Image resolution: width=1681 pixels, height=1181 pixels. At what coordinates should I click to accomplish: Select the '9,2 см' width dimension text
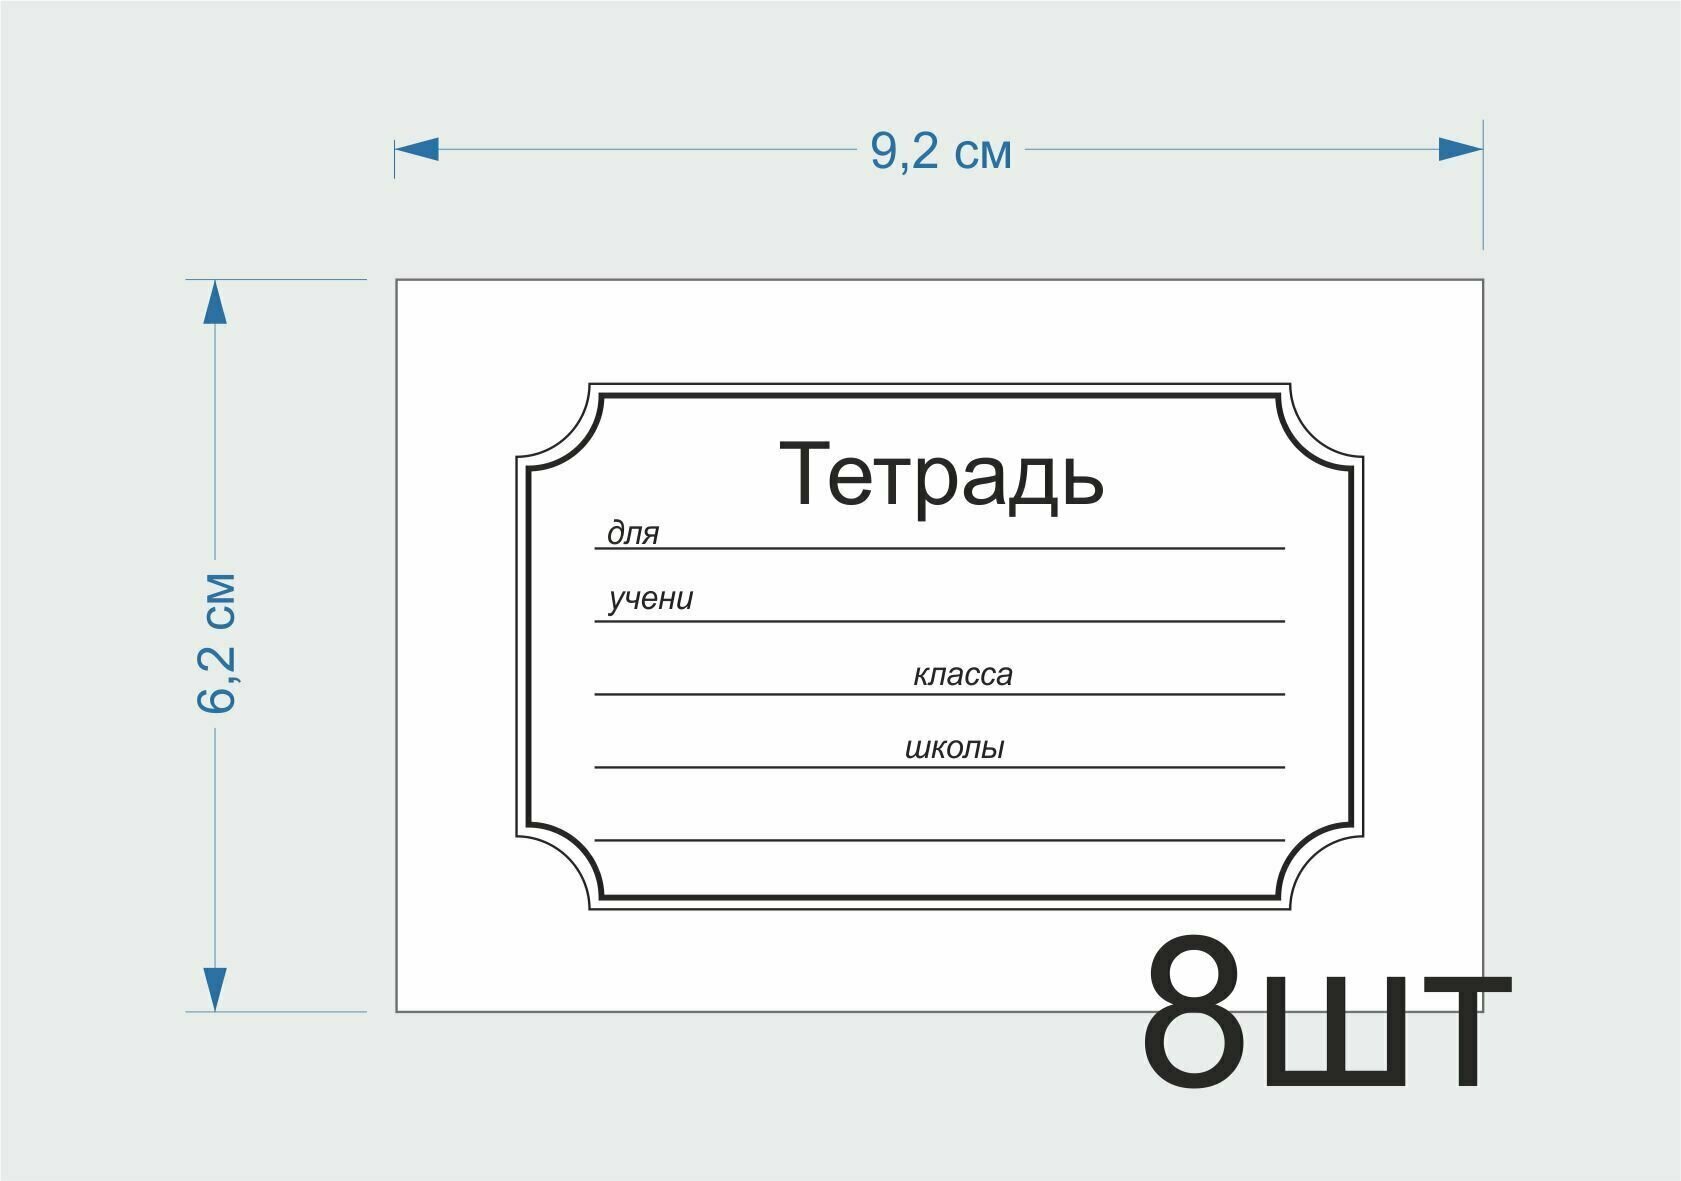pyautogui.click(x=941, y=151)
